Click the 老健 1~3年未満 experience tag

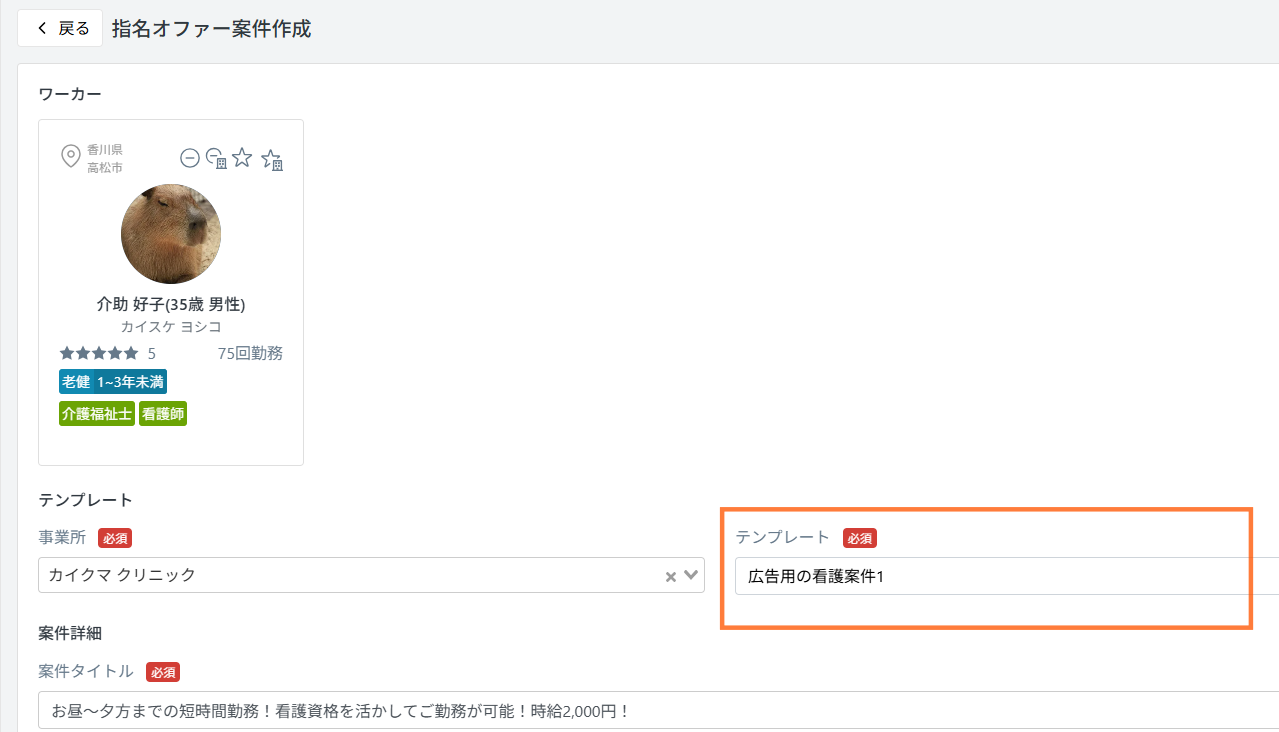[x=113, y=382]
